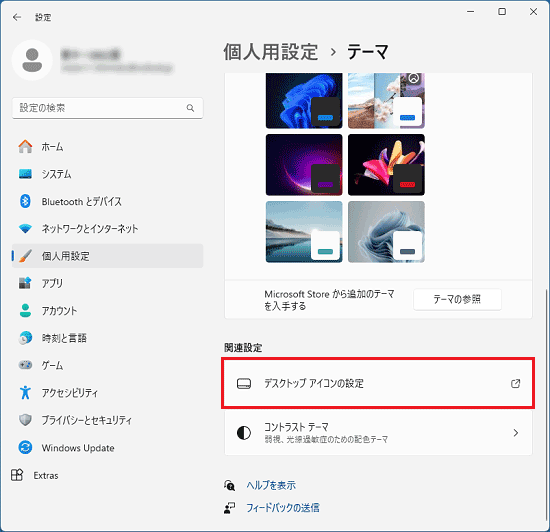550x532 pixels.
Task: Click the help icon beside ヘルプを表示
Action: (x=229, y=485)
